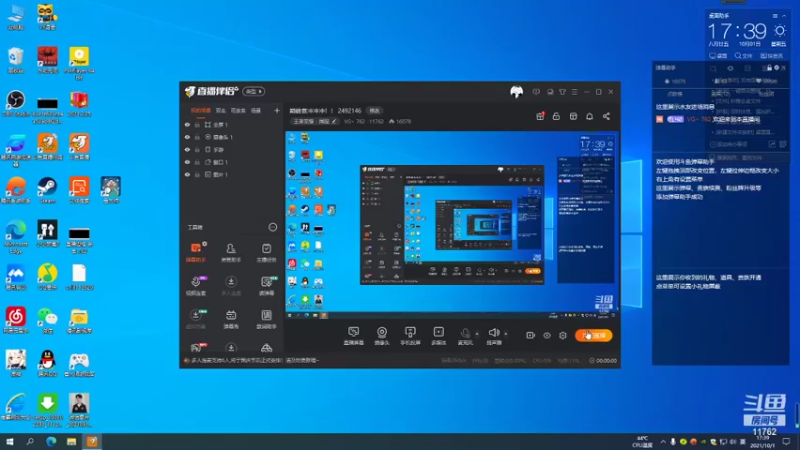
Task: Select the active orange scene tab
Action: (201, 110)
